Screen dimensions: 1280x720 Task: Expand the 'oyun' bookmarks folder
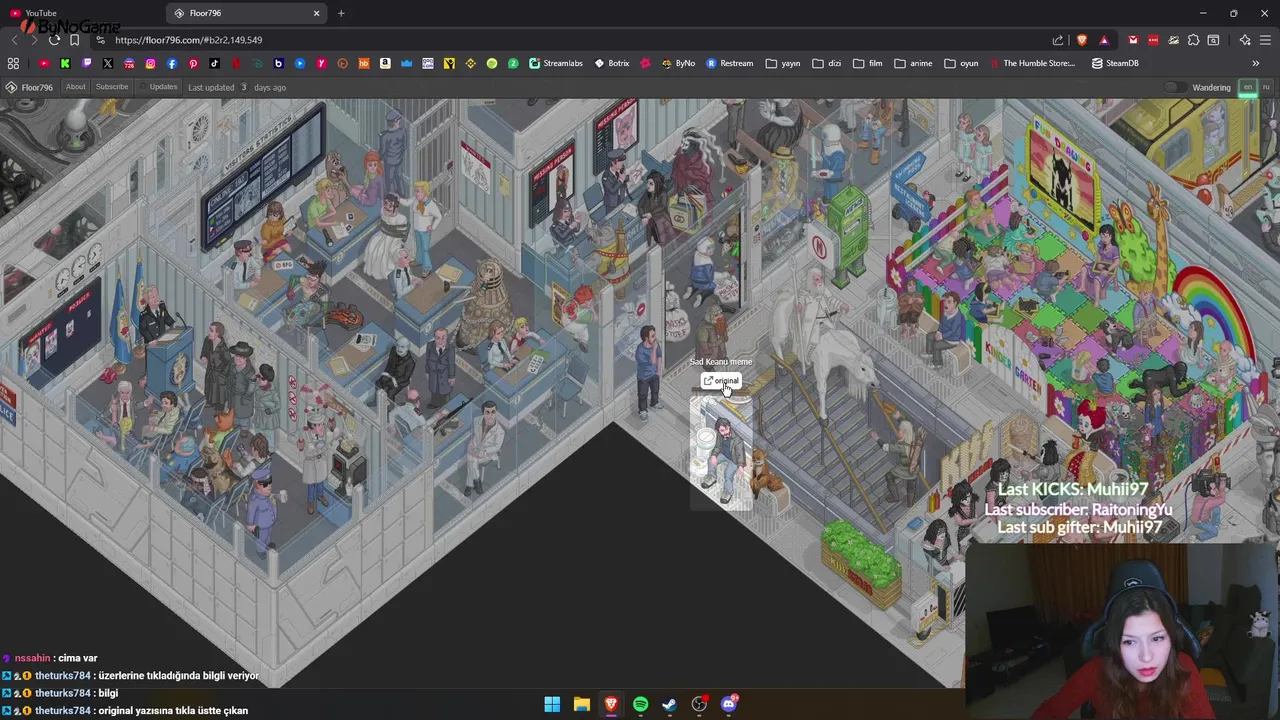point(961,63)
